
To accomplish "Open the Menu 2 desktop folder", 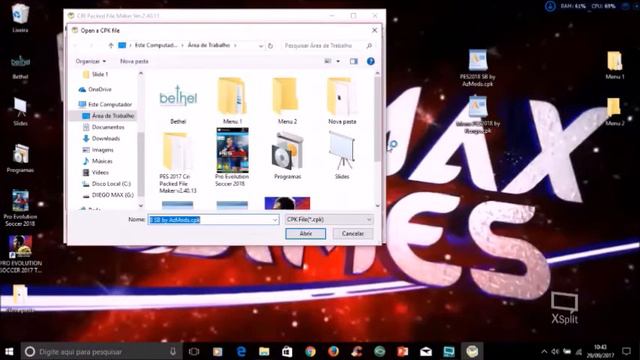I will pos(615,112).
